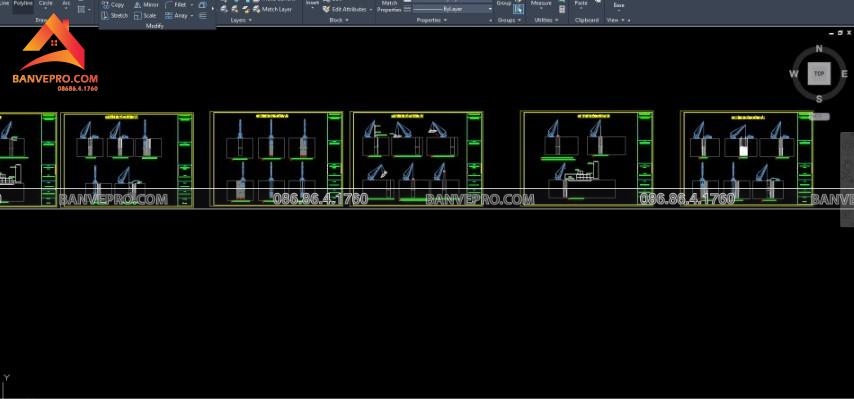The height and width of the screenshot is (399, 854).
Task: Open the ByLayer linetype dropdown
Action: coord(452,9)
